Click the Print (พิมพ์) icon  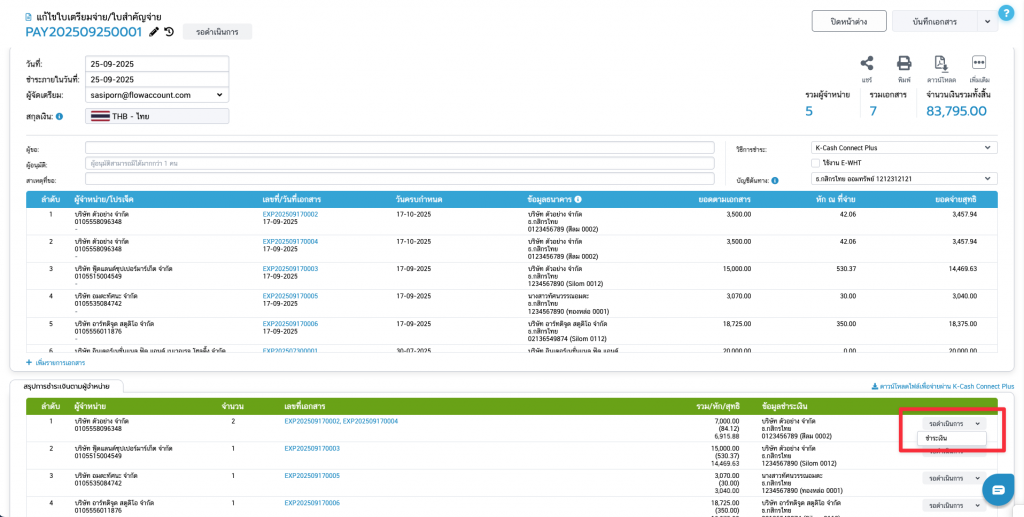pyautogui.click(x=904, y=63)
